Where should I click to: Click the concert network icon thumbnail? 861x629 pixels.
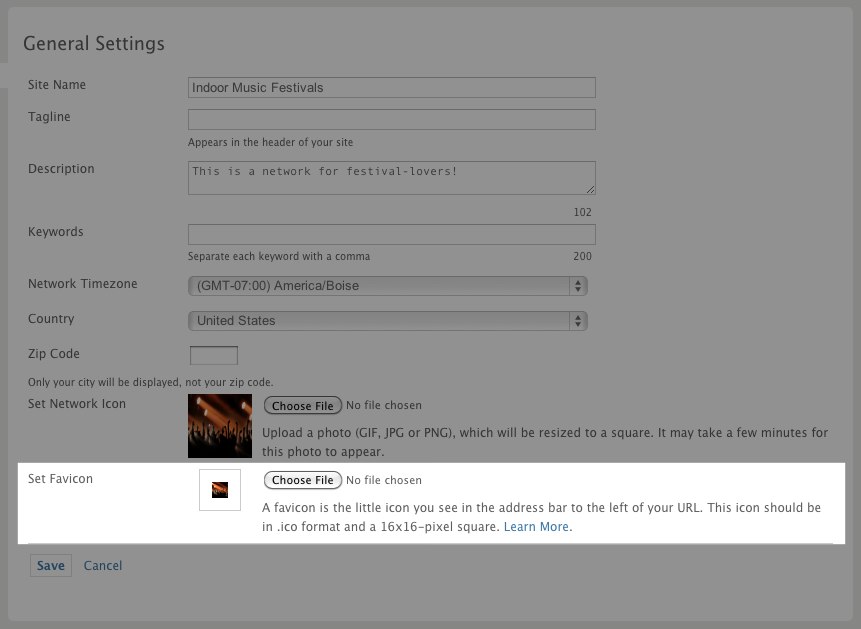[x=220, y=426]
